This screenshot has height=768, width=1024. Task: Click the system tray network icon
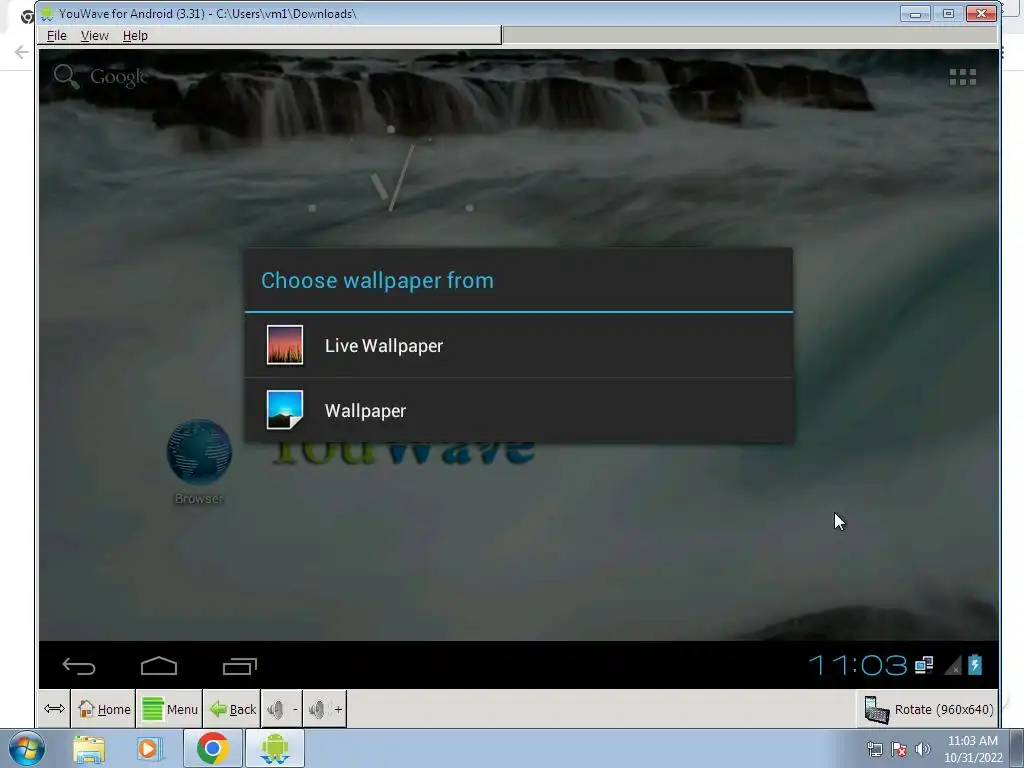tap(874, 749)
